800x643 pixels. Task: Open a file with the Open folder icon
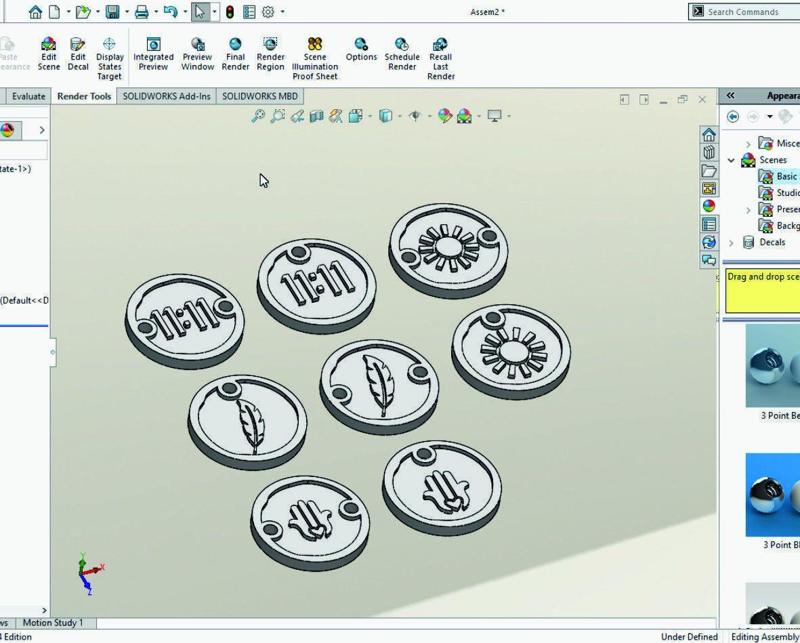[83, 12]
